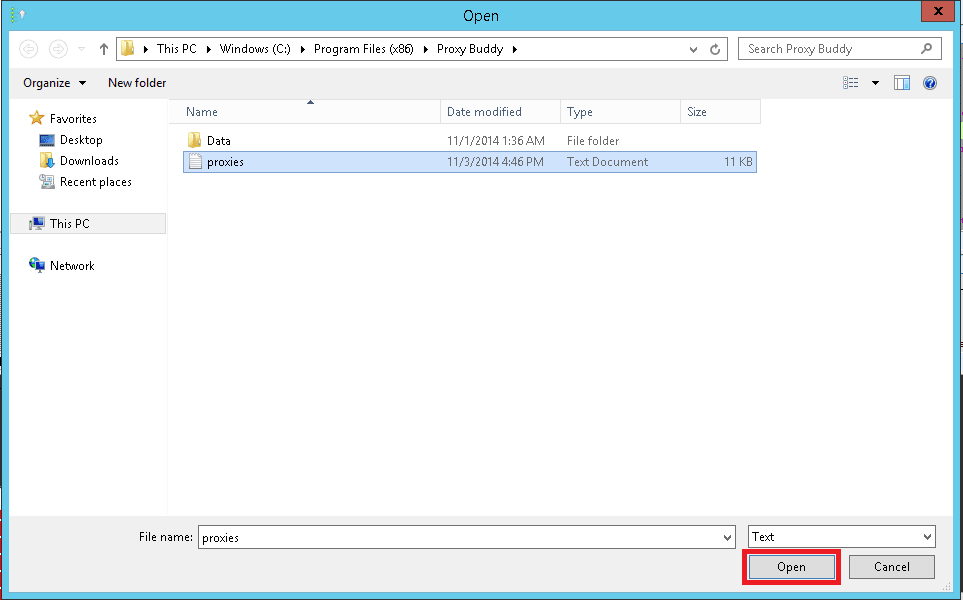The height and width of the screenshot is (600, 963).
Task: Click the Desktop icon in sidebar
Action: coord(47,140)
